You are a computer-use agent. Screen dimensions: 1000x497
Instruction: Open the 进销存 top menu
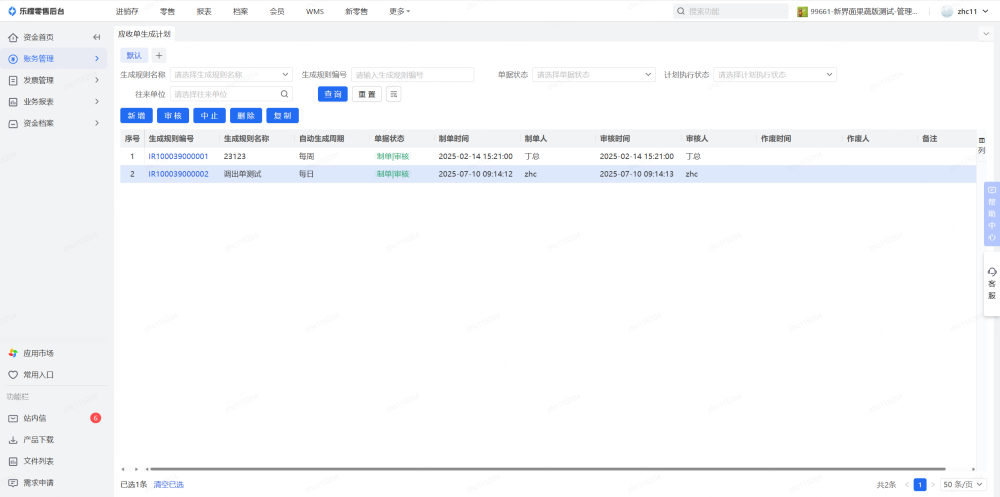(127, 11)
